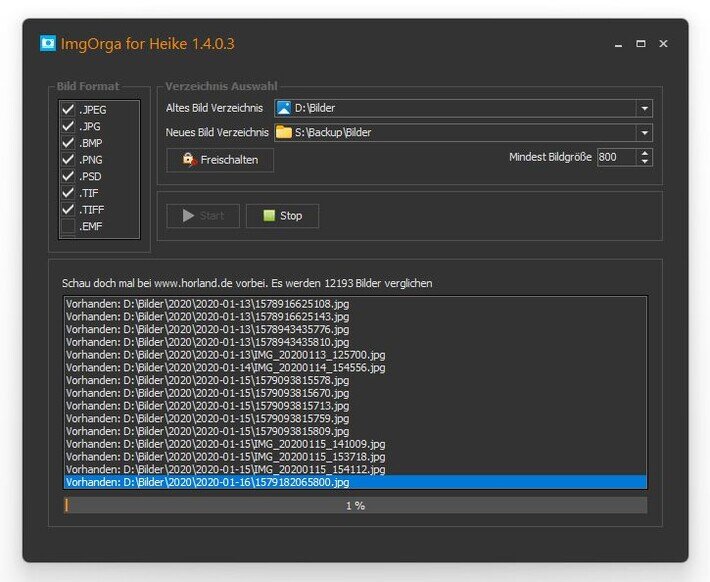
Task: Select log row ending IMG_20200113_125700.jpg
Action: (355, 355)
